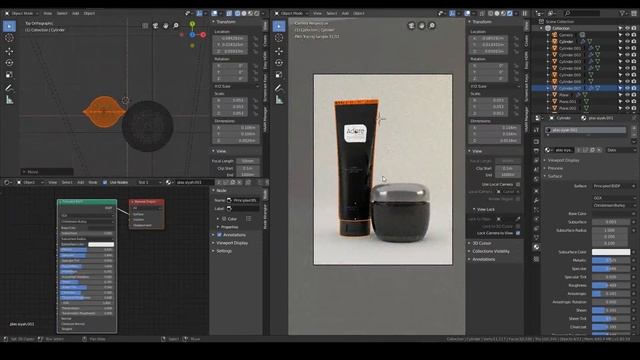This screenshot has height=360, width=640.
Task: Open the Material properties tab
Action: 536,247
